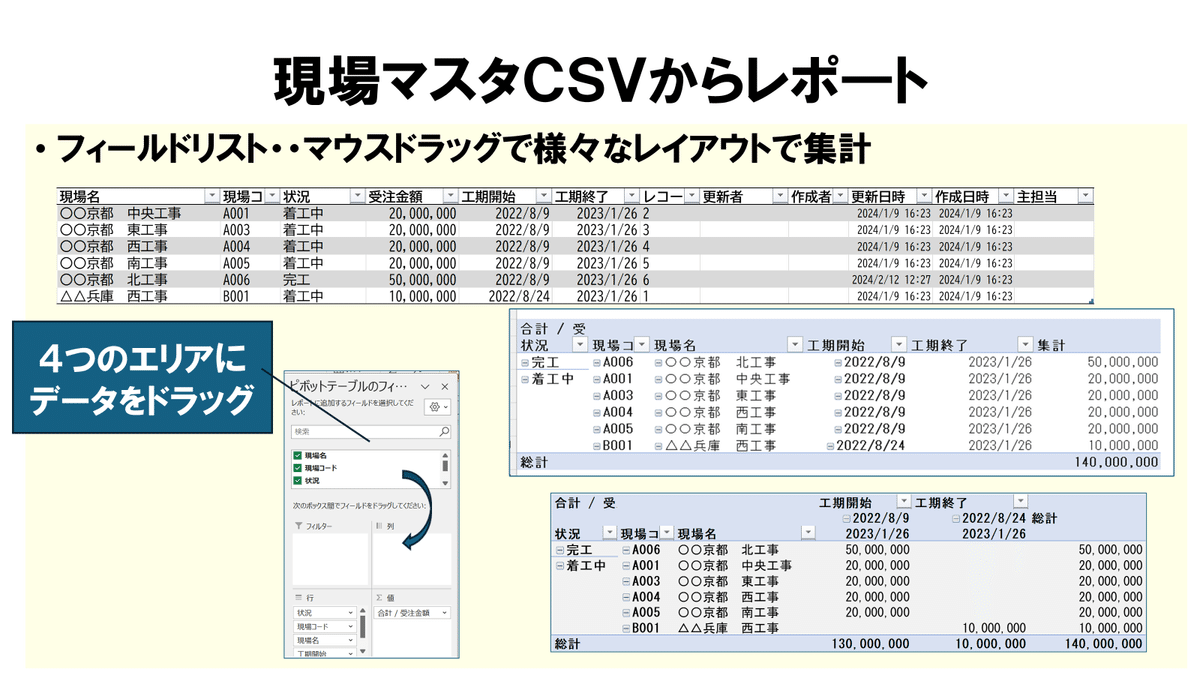
Task: Open 作成日時 filter arrow in source table header
Action: coord(1007,196)
